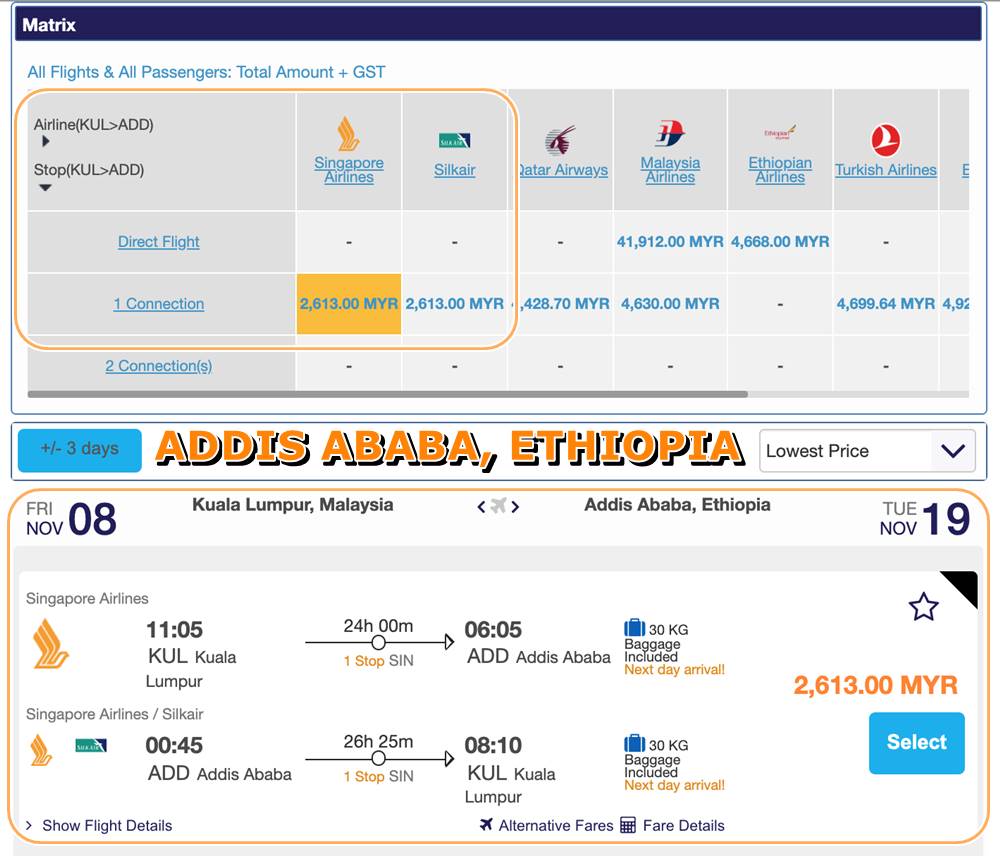Click the +/- 3 days button
Viewport: 1000px width, 856px height.
tap(80, 450)
